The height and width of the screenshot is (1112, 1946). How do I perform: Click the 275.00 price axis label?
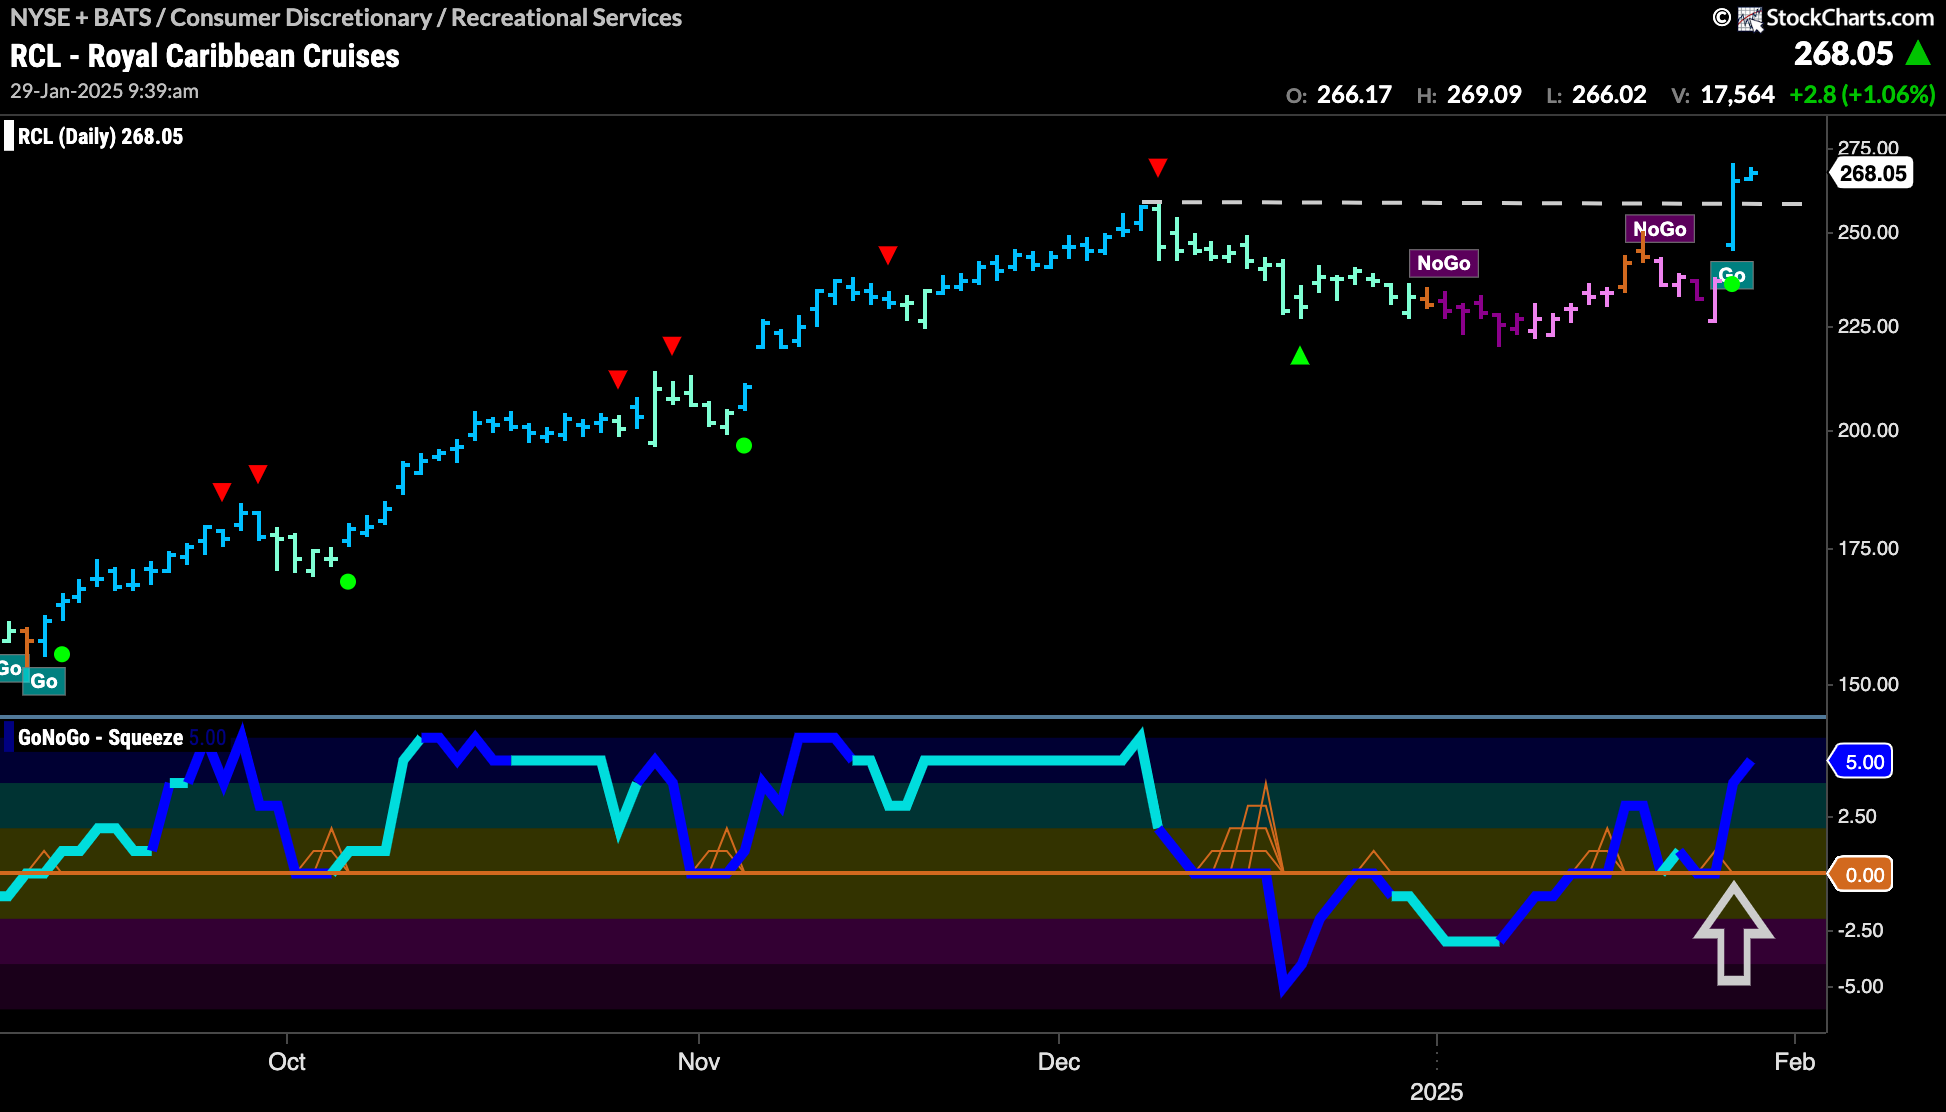pos(1868,148)
